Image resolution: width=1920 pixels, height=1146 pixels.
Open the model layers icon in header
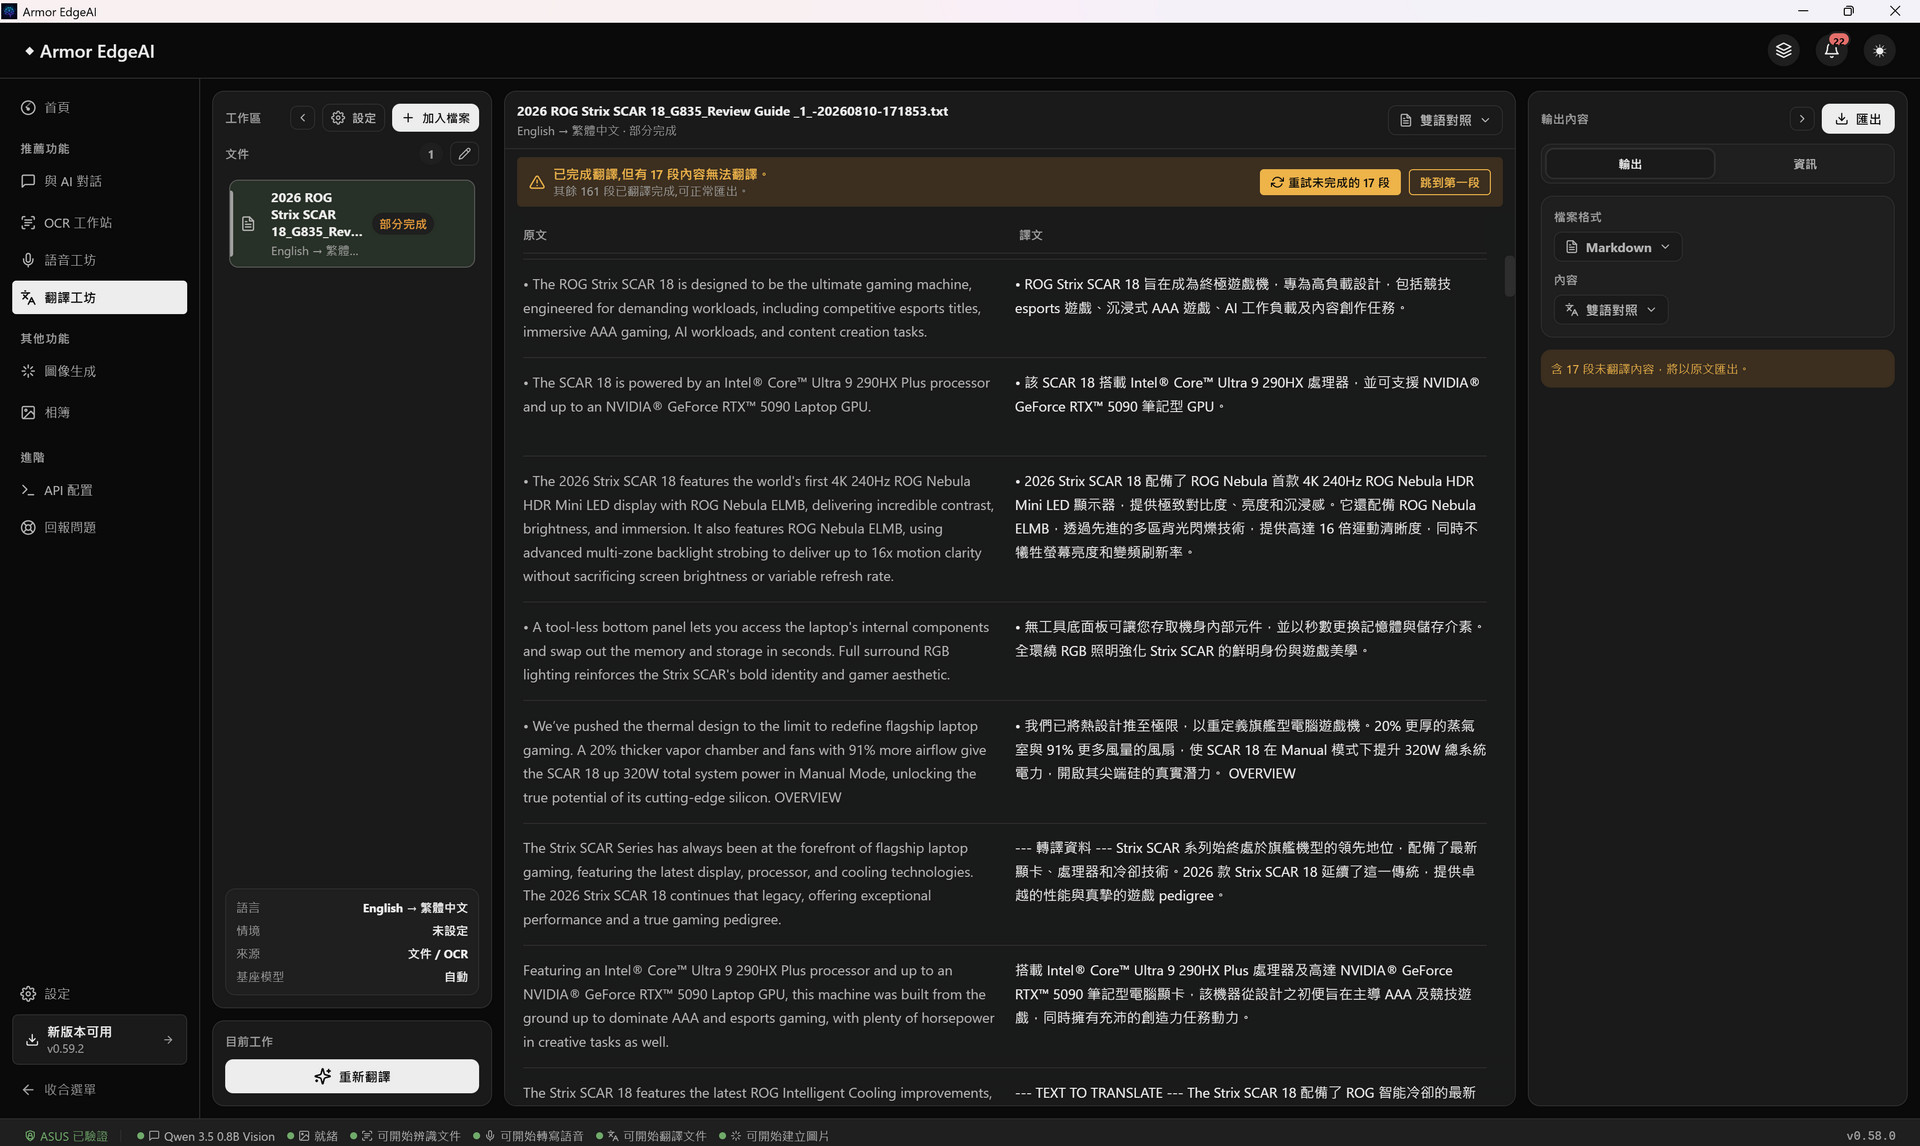click(x=1783, y=50)
